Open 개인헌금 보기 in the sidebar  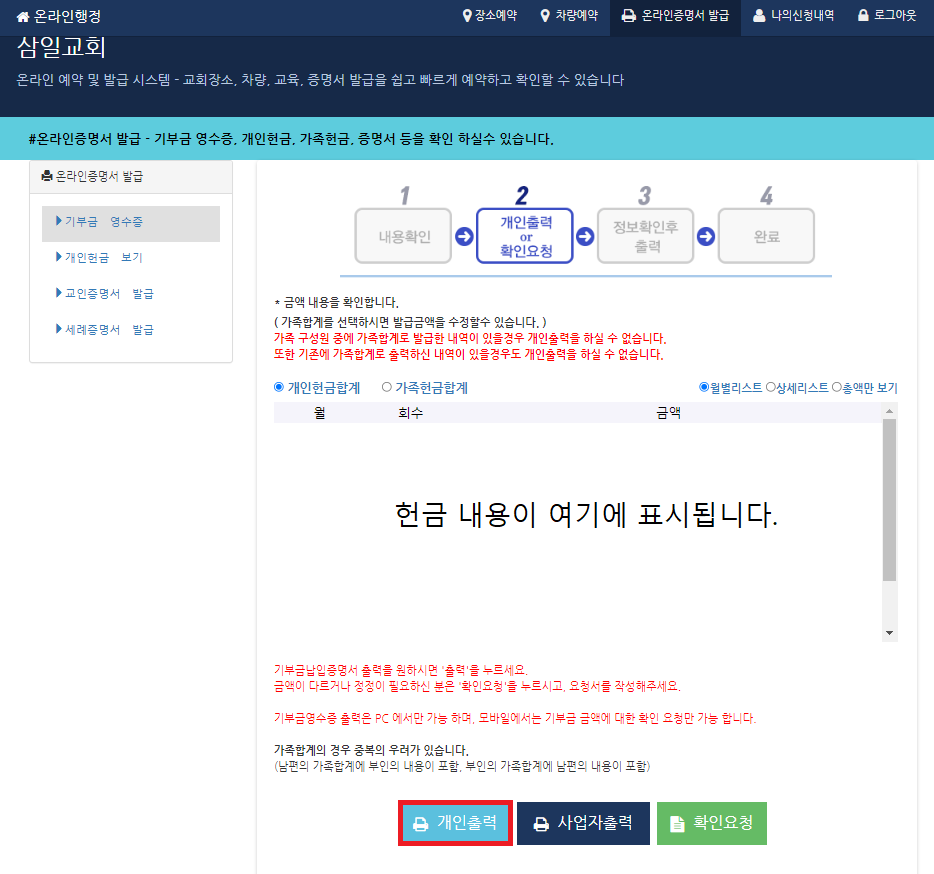pos(103,257)
